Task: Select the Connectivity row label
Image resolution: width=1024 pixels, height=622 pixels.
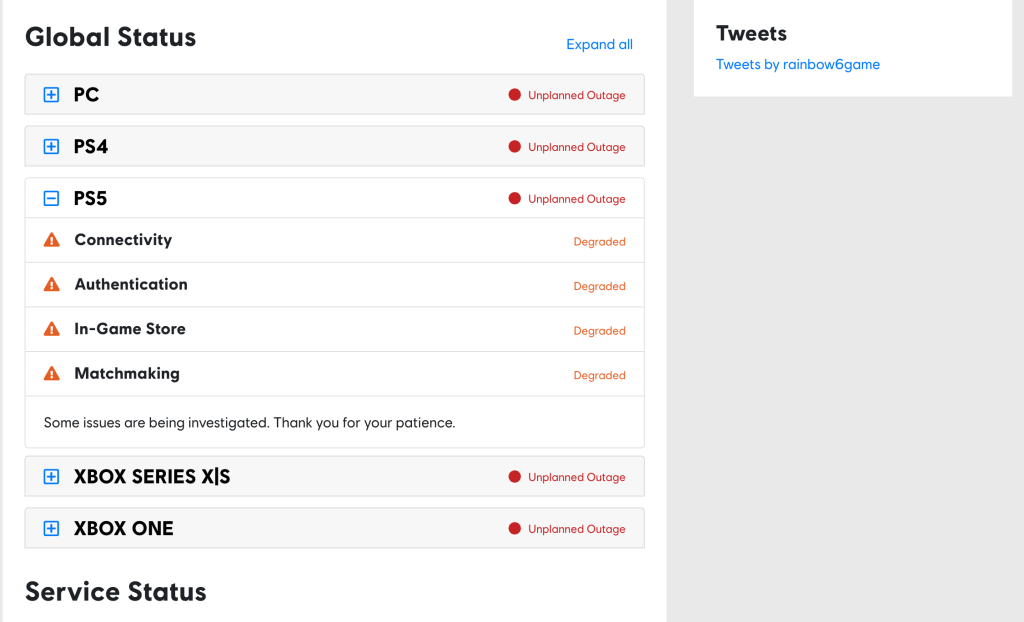Action: [x=123, y=240]
